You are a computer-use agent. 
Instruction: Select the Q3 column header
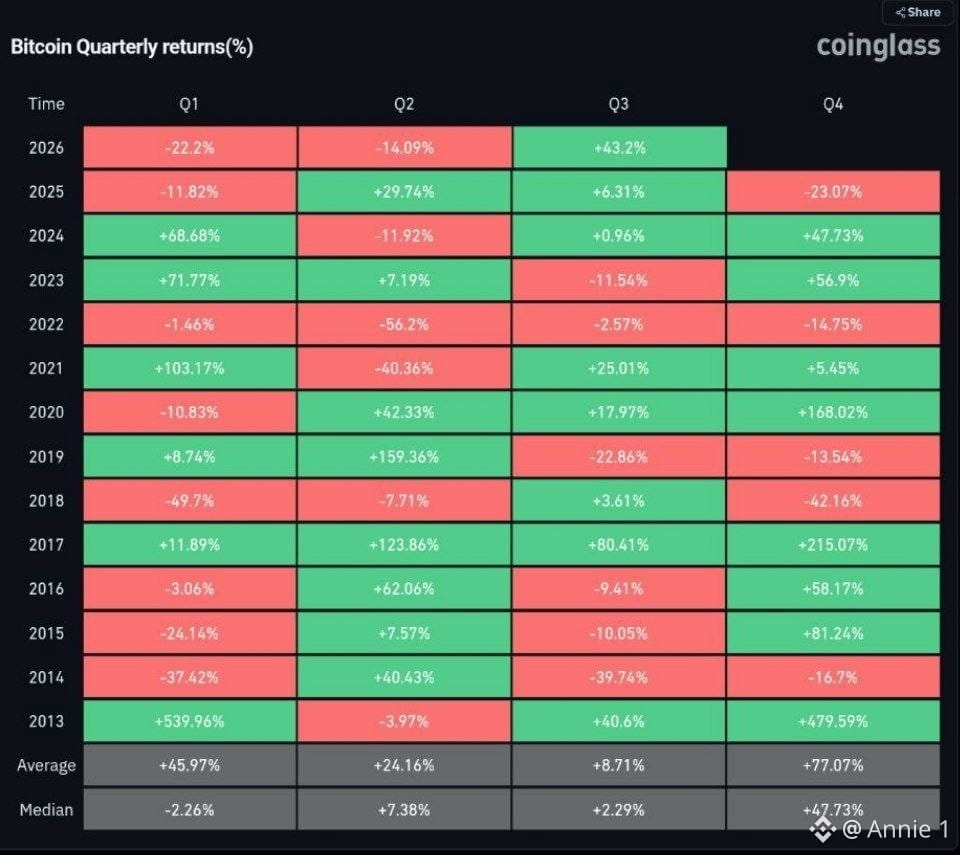(x=618, y=104)
